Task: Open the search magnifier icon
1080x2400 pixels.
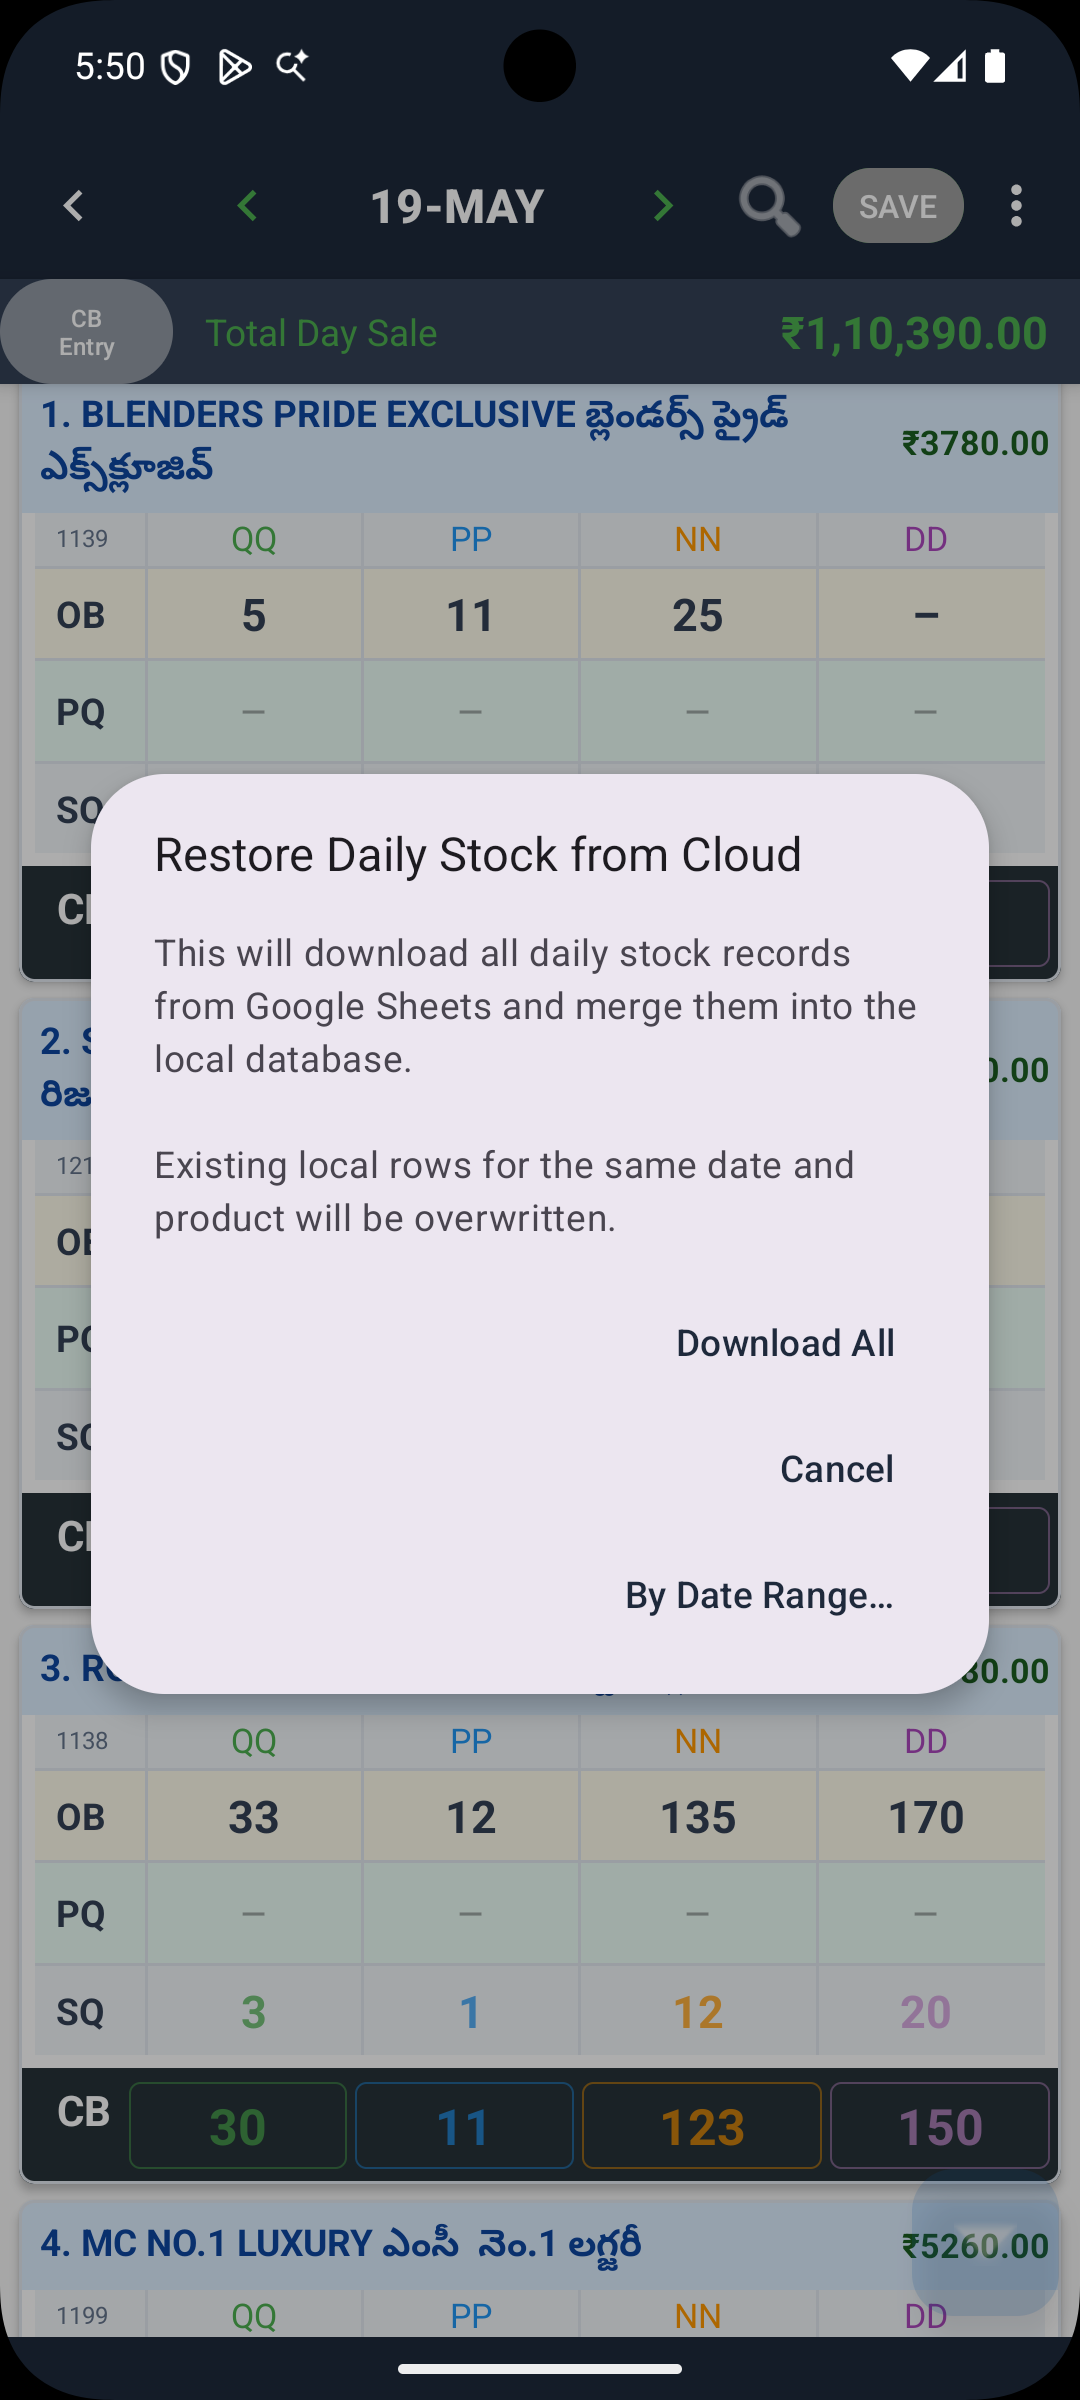Action: click(769, 206)
